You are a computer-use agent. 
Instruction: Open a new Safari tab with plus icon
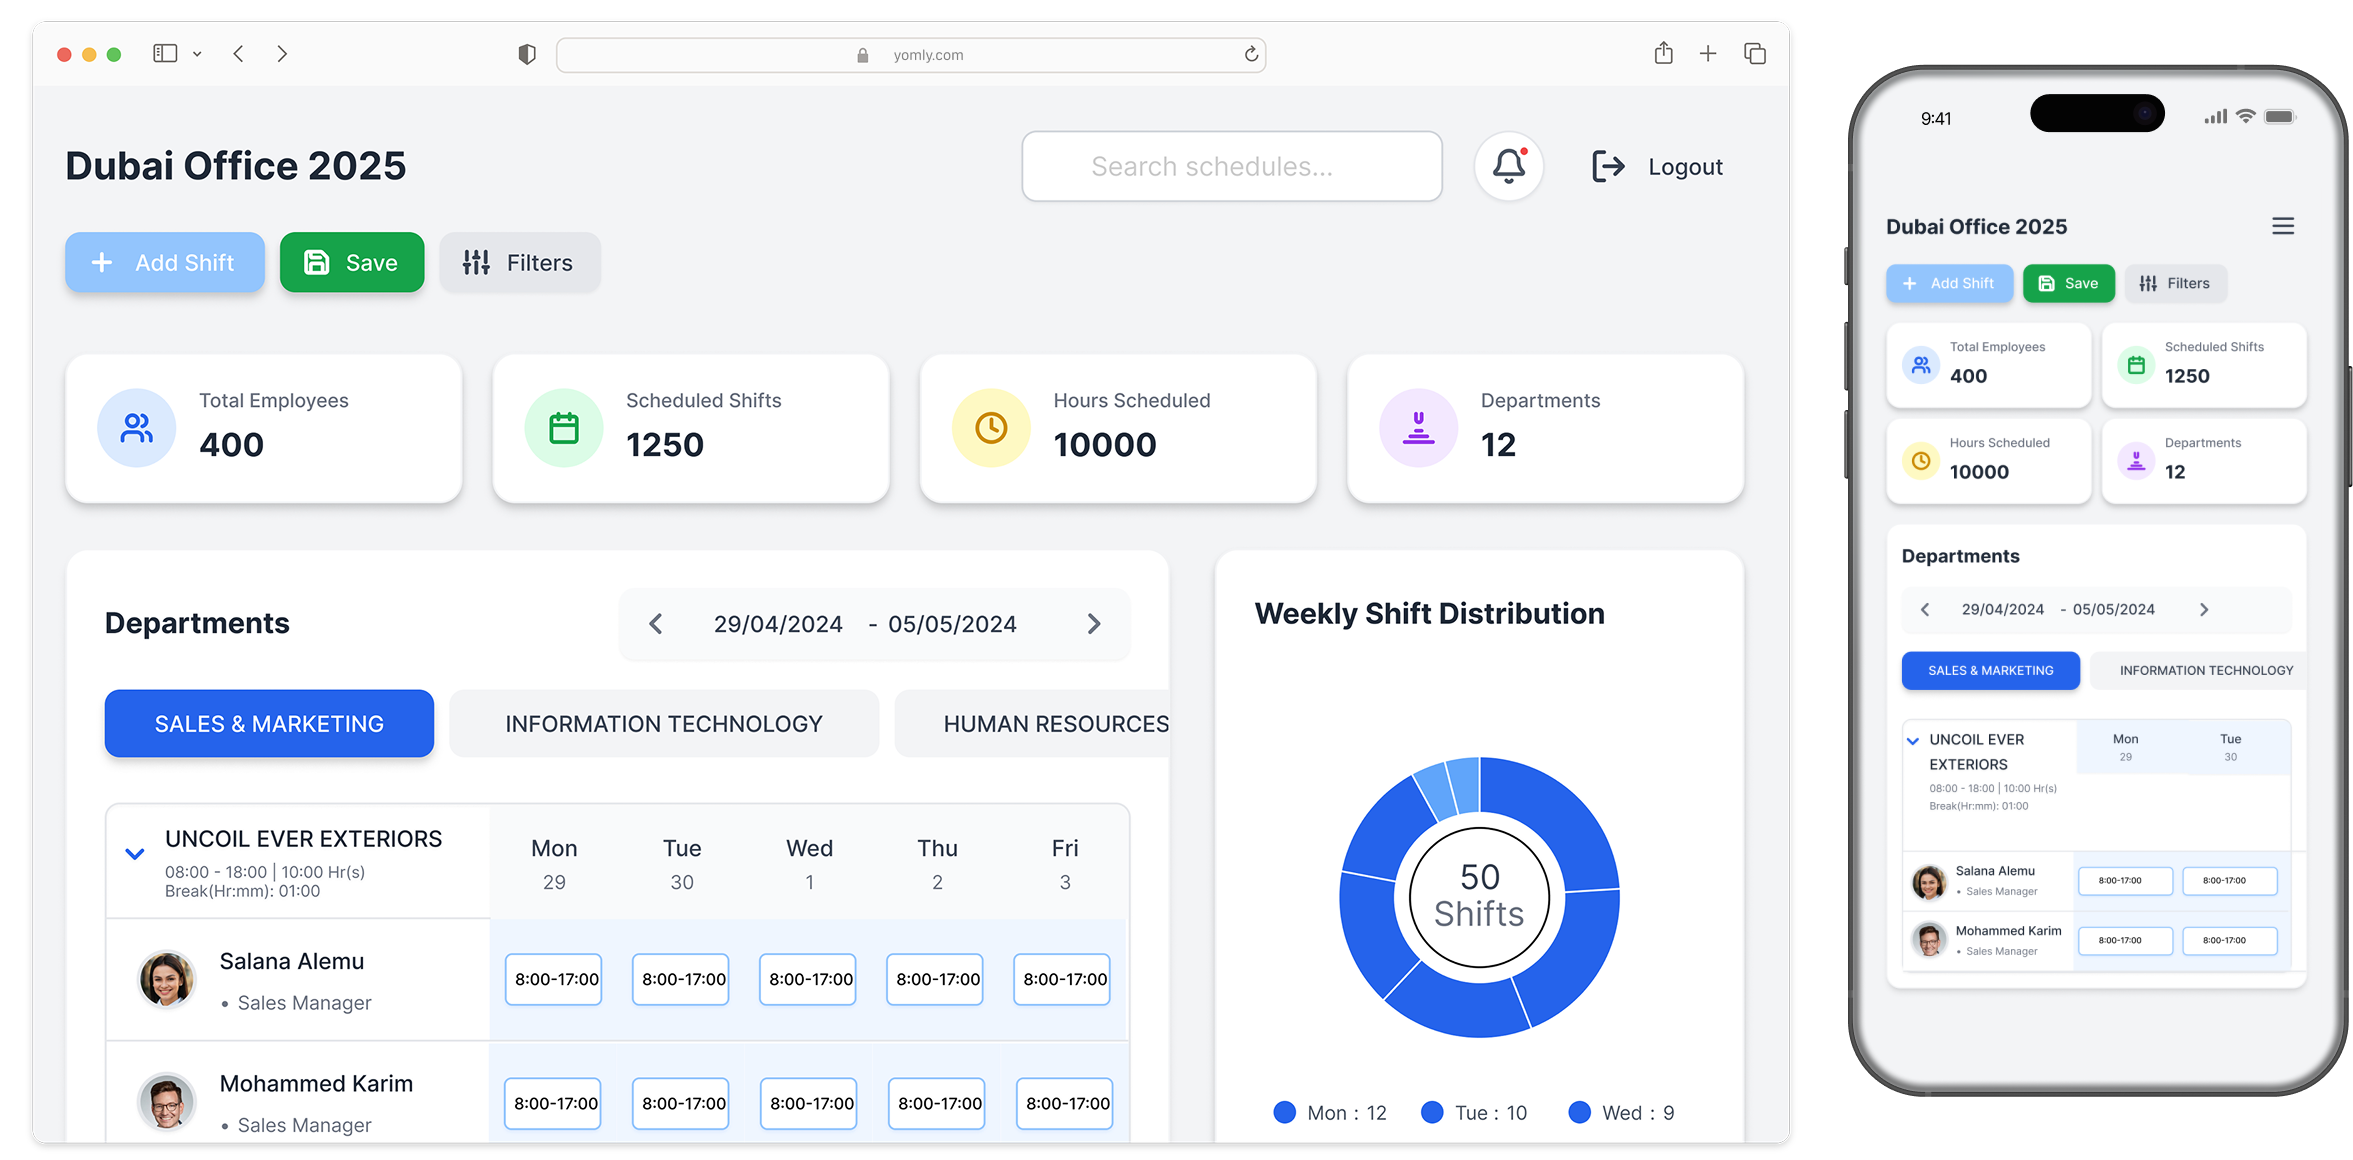point(1708,54)
